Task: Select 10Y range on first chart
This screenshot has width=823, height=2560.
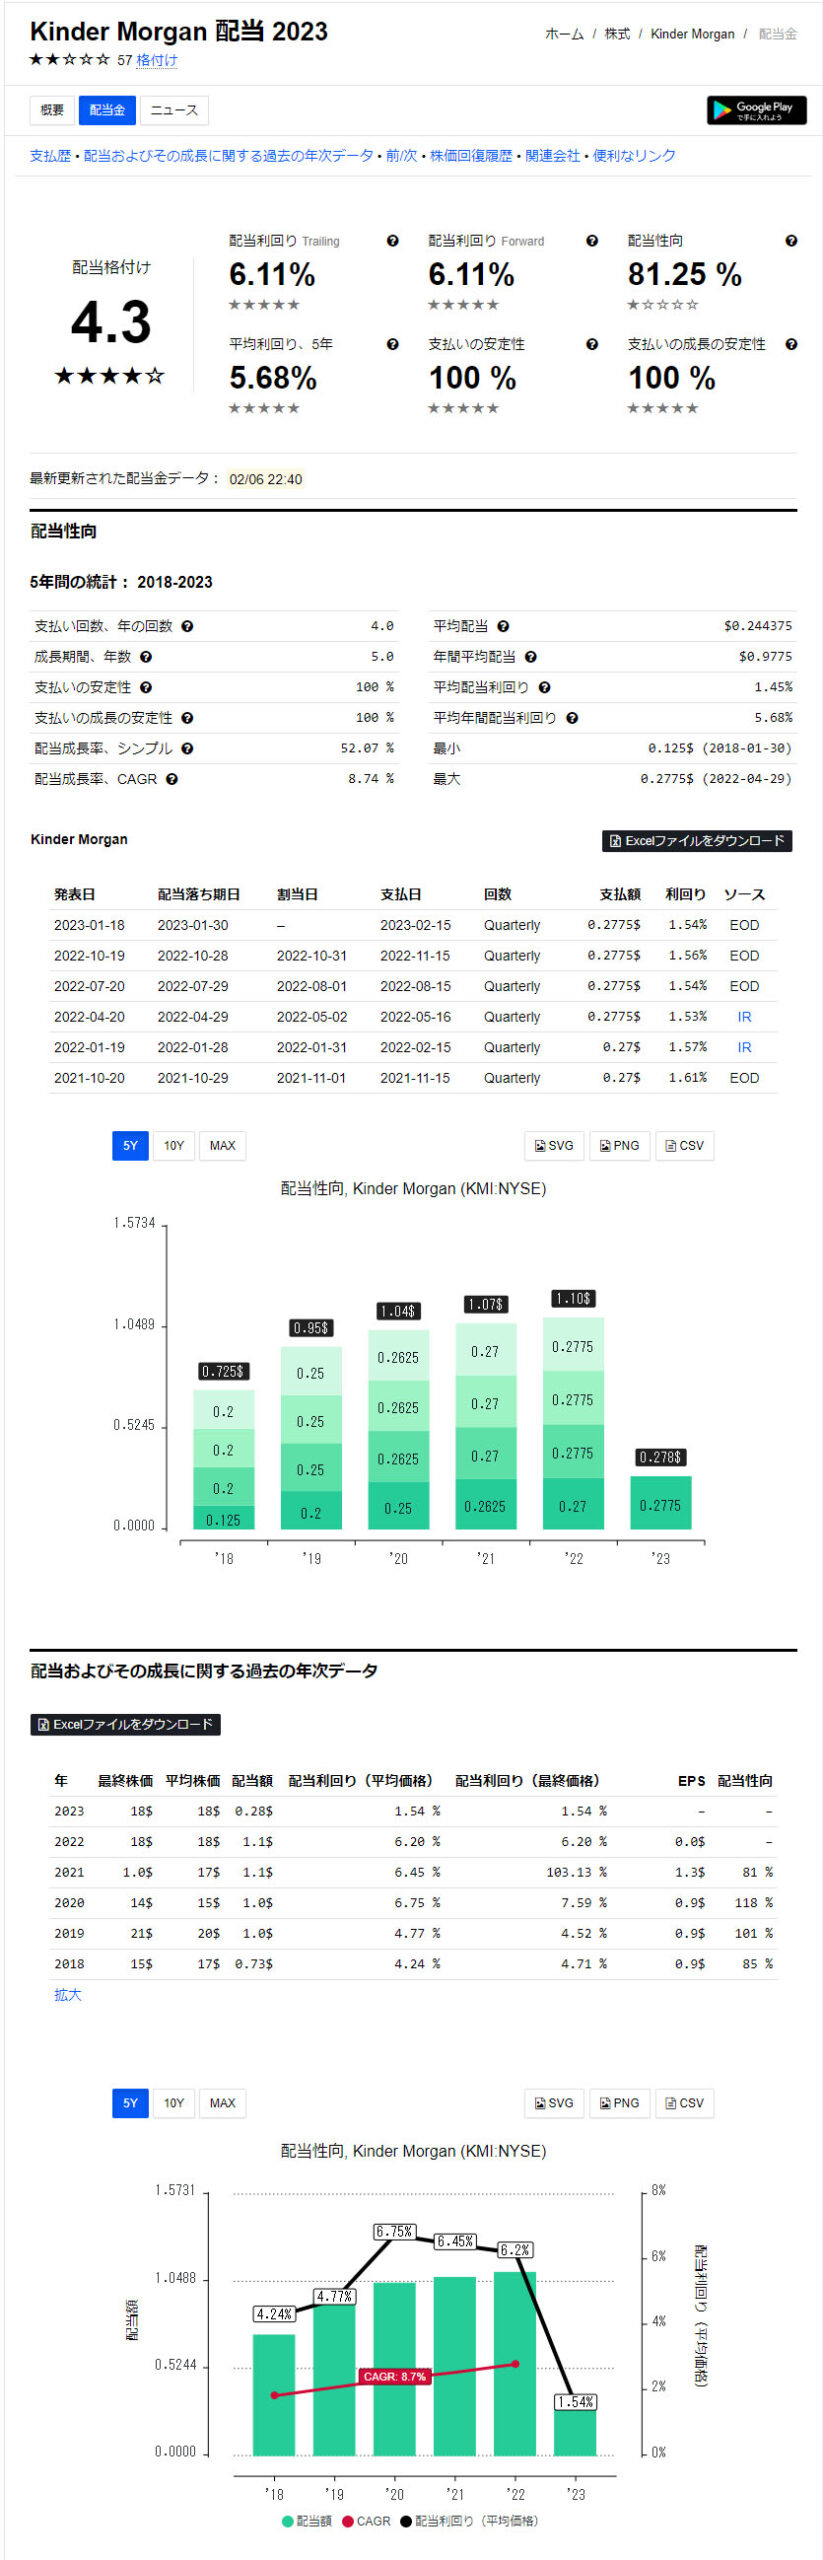Action: 174,1146
